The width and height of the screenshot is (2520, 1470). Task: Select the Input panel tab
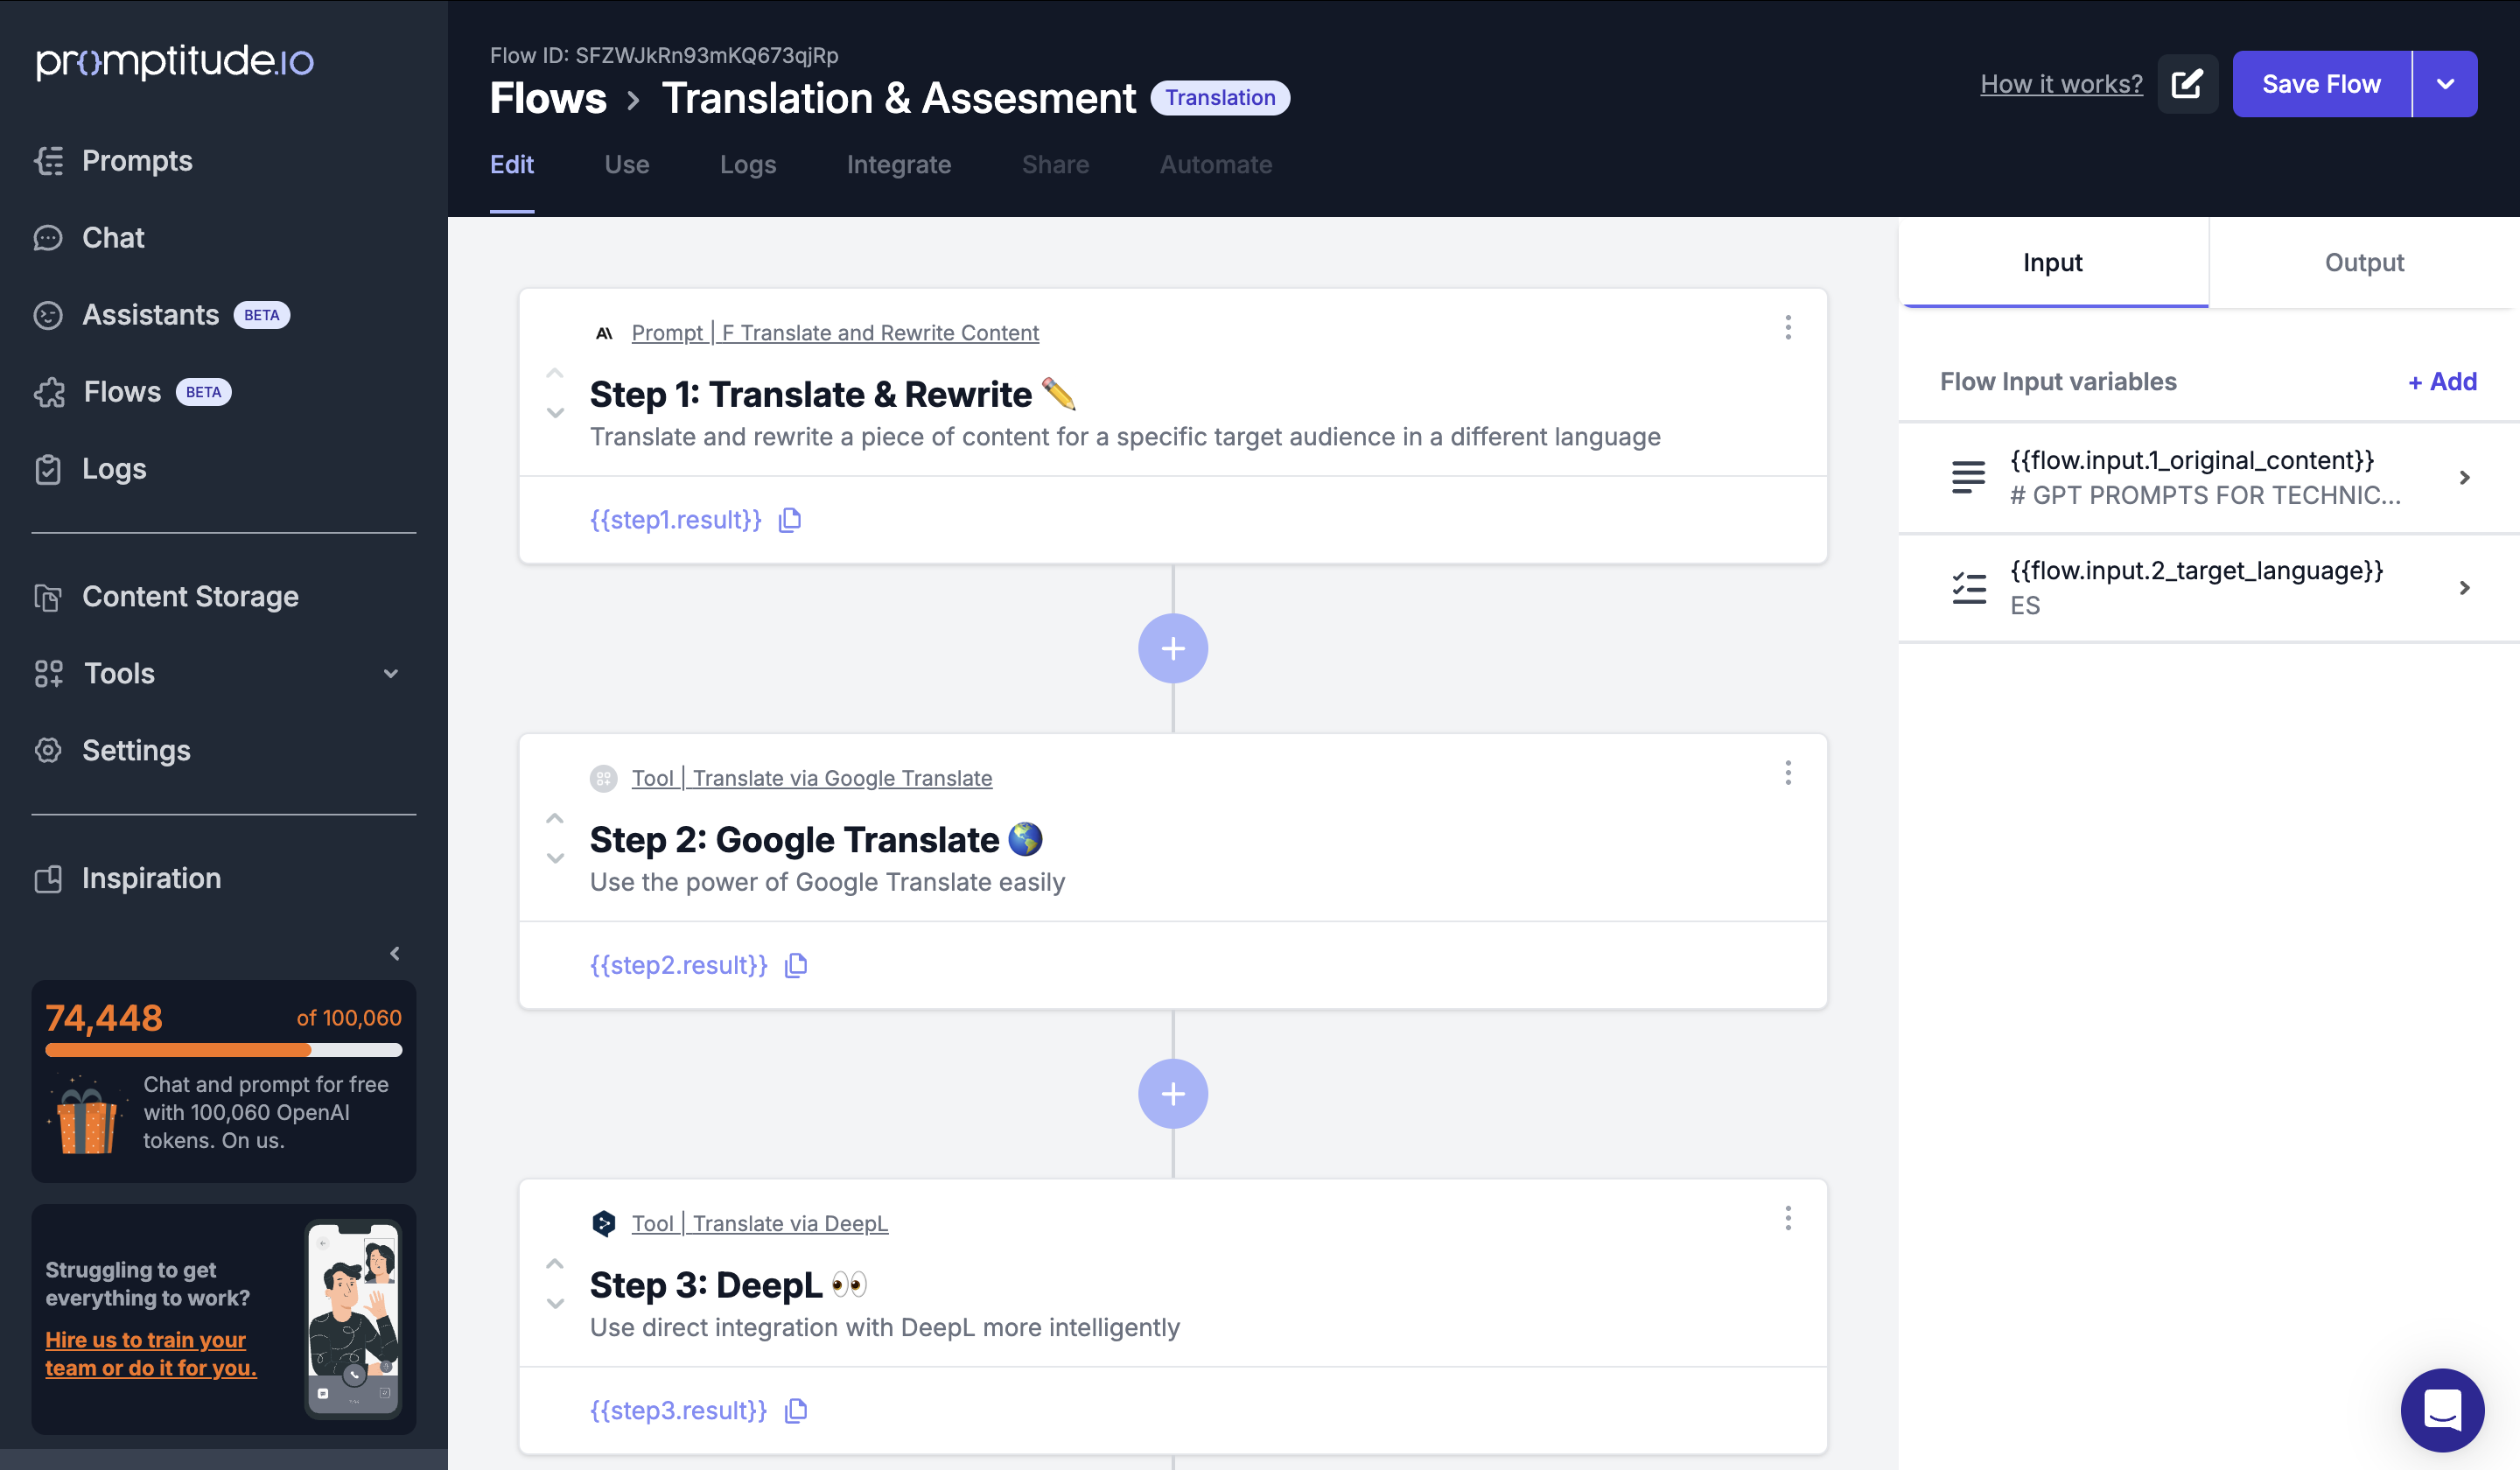pyautogui.click(x=2053, y=263)
